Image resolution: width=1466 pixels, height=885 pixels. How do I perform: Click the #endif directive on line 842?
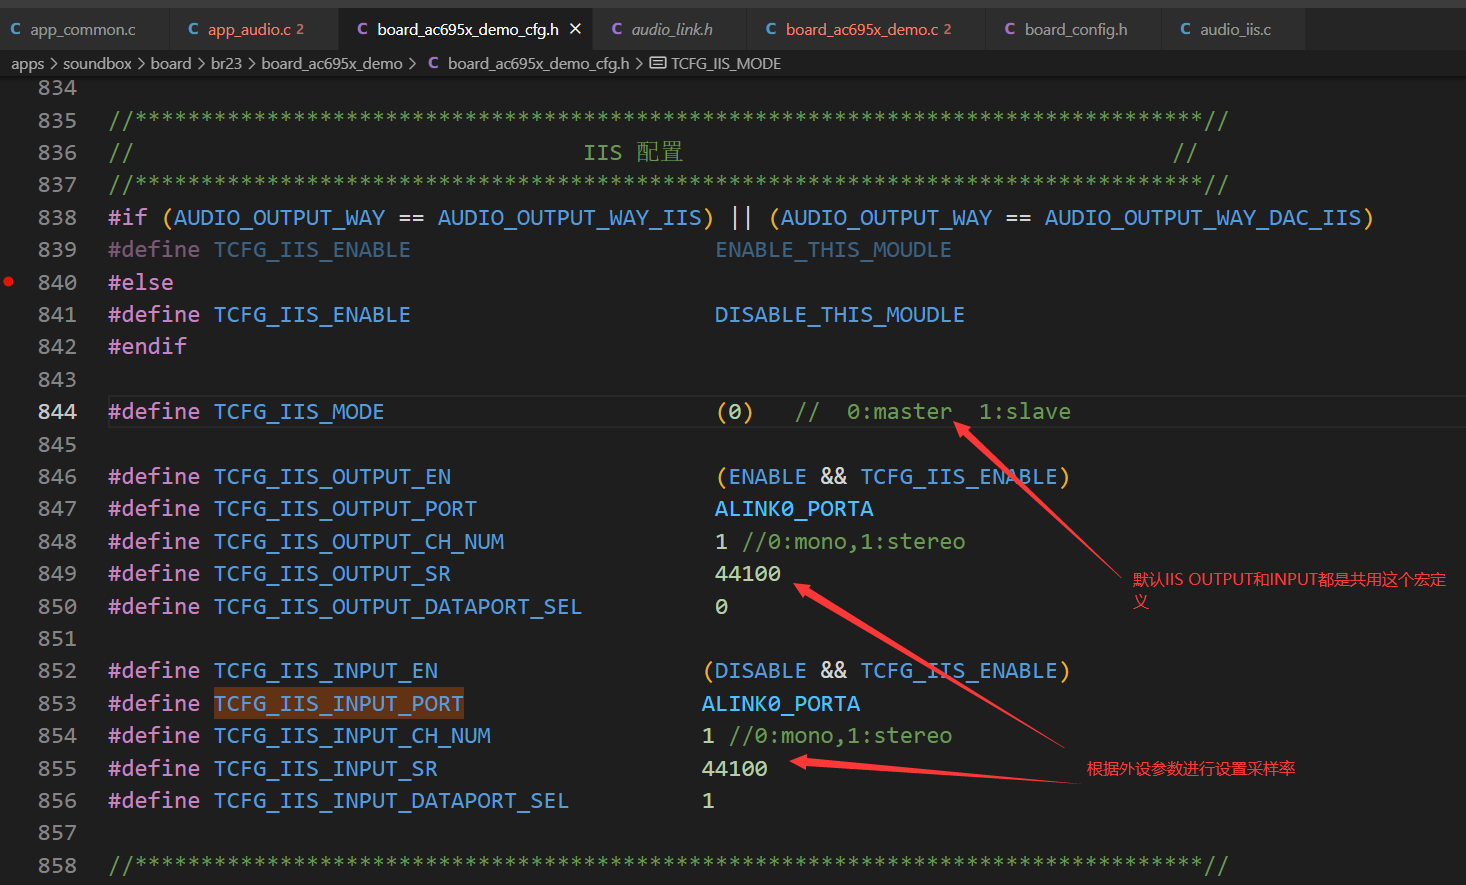point(147,347)
